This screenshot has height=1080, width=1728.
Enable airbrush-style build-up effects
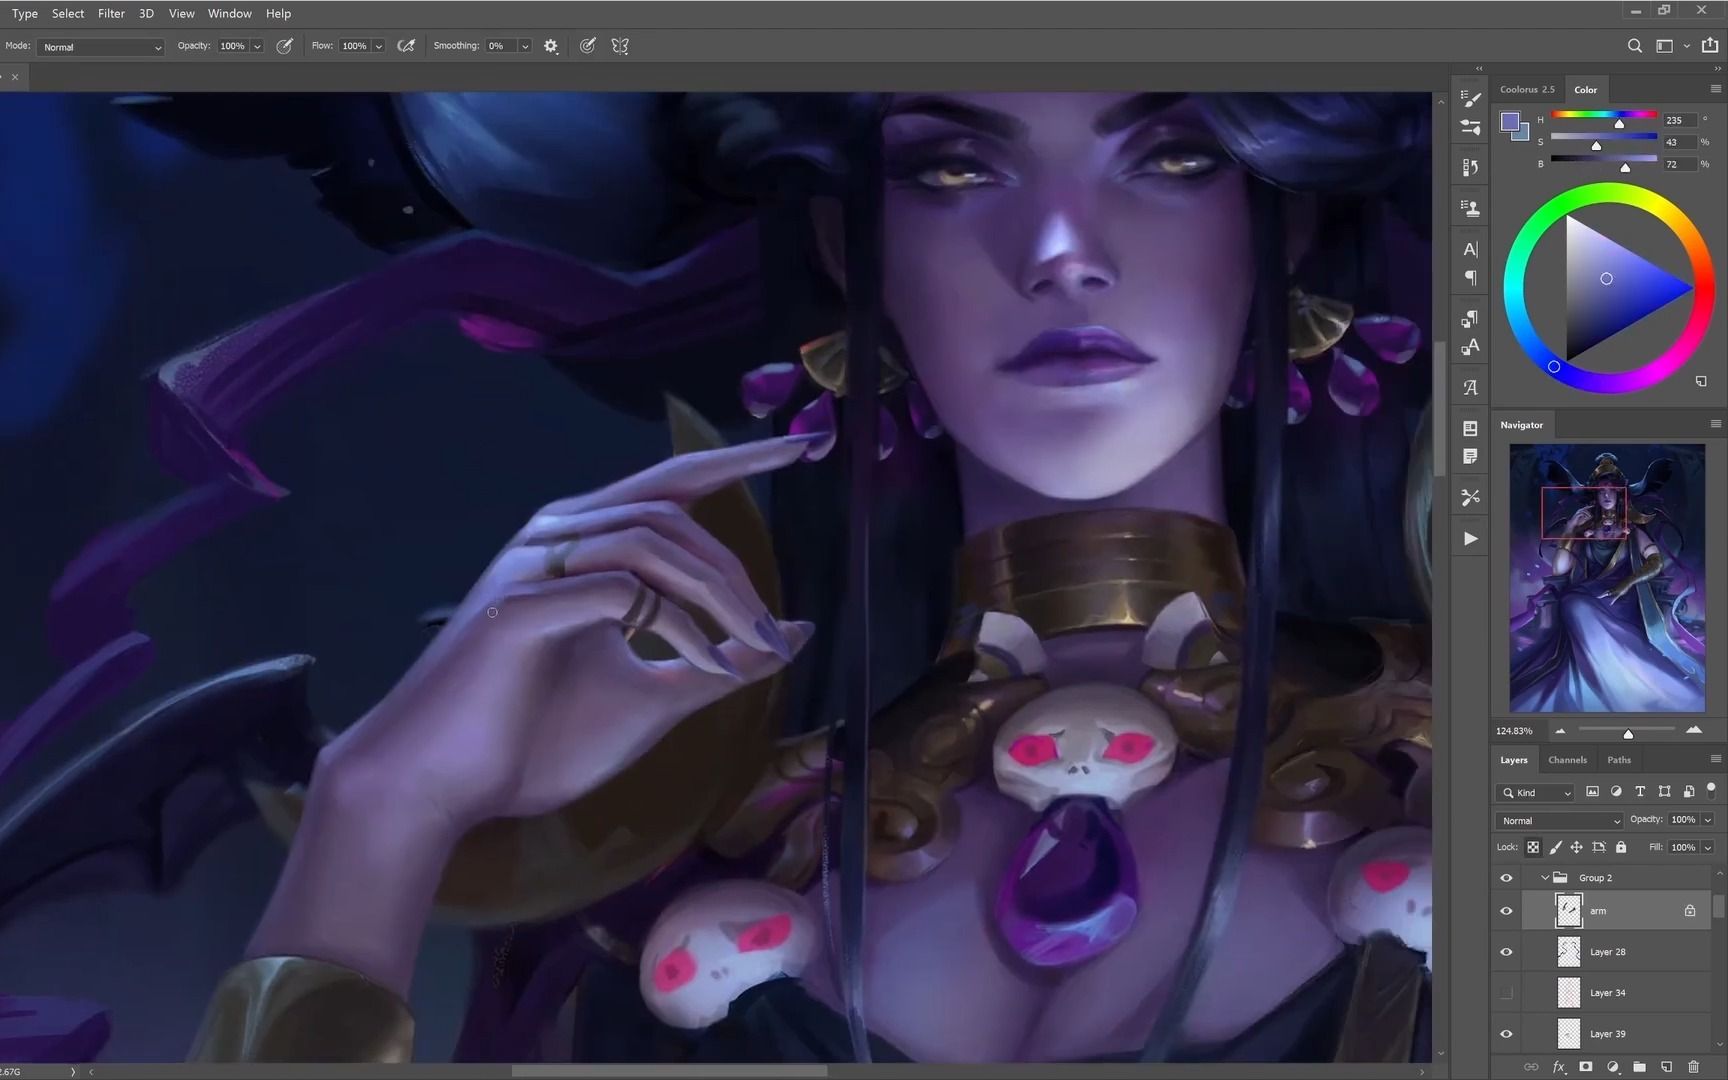406,46
